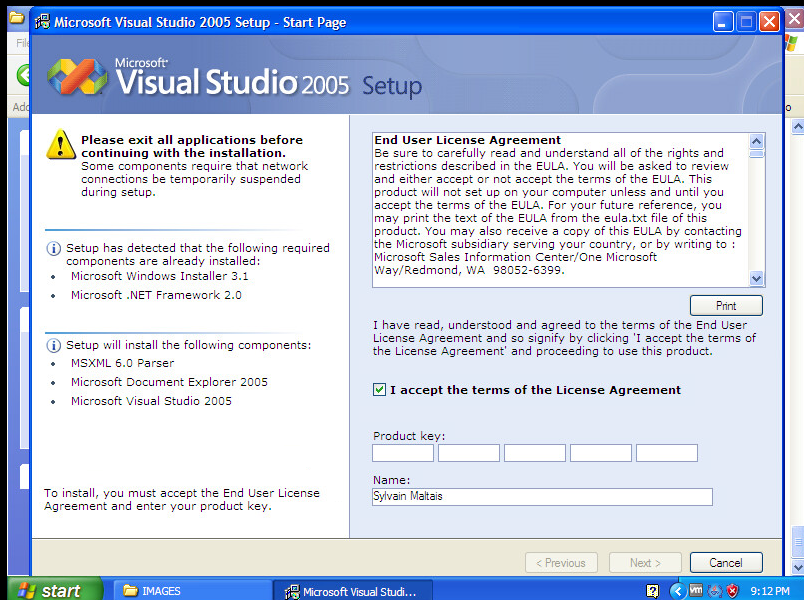The image size is (804, 600).
Task: Click 'Microsoft Windows Installer 3.1' item
Action: coord(159,276)
